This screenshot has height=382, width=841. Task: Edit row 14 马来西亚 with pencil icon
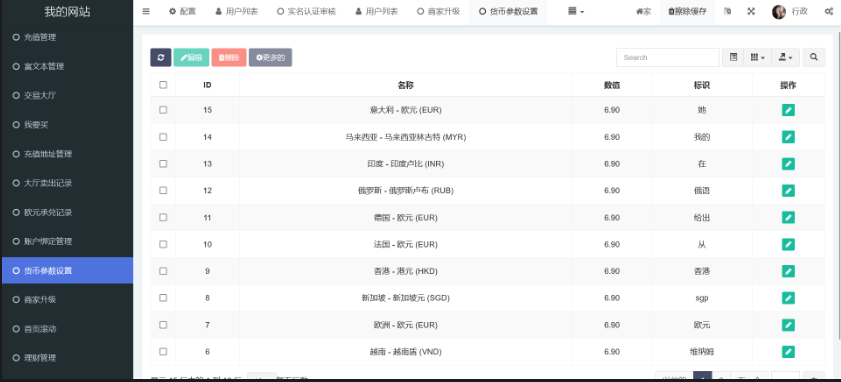(x=788, y=137)
